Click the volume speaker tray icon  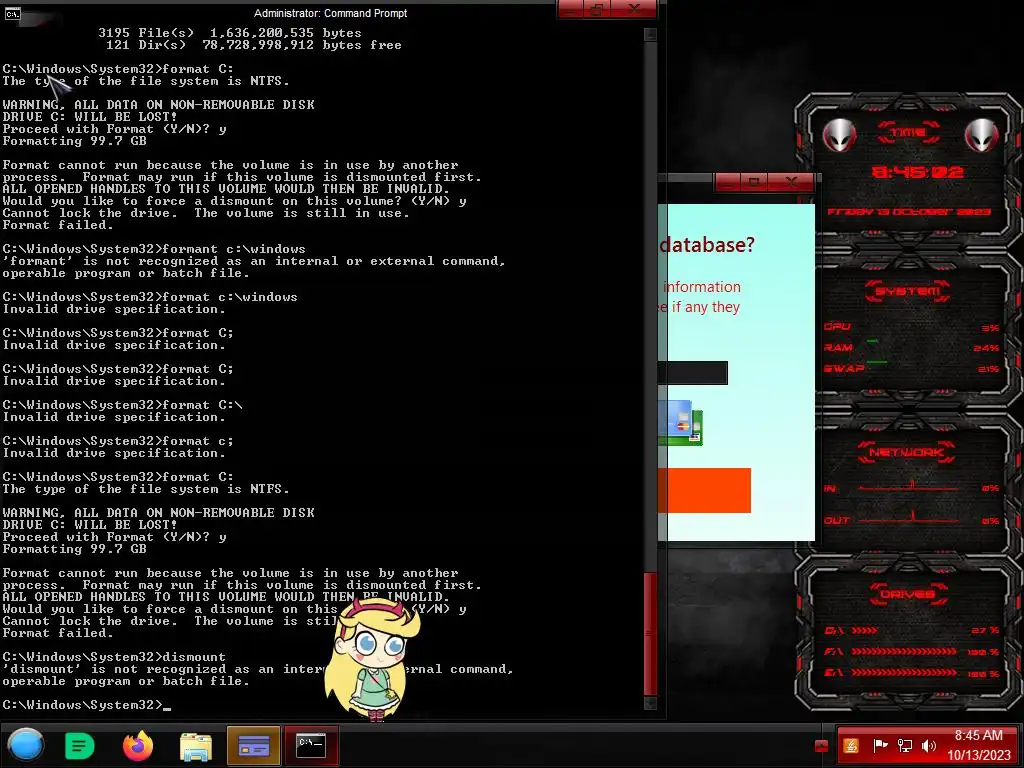pyautogui.click(x=928, y=746)
